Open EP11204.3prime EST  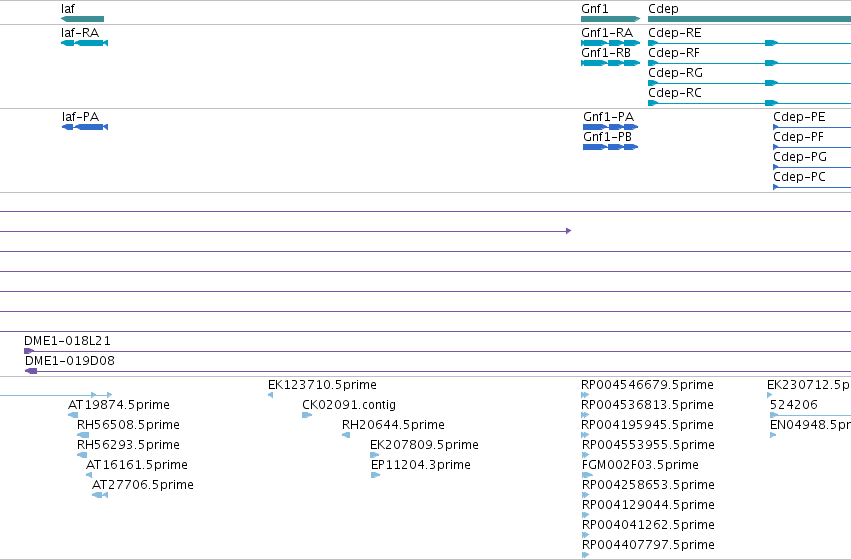[376, 475]
